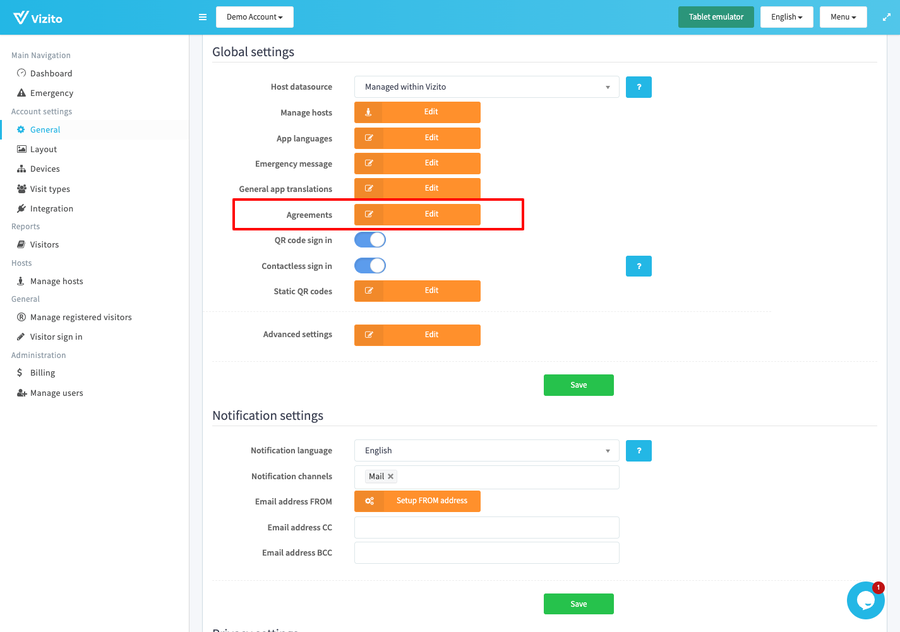Open the Demo Account dropdown
The width and height of the screenshot is (900, 632).
(254, 17)
